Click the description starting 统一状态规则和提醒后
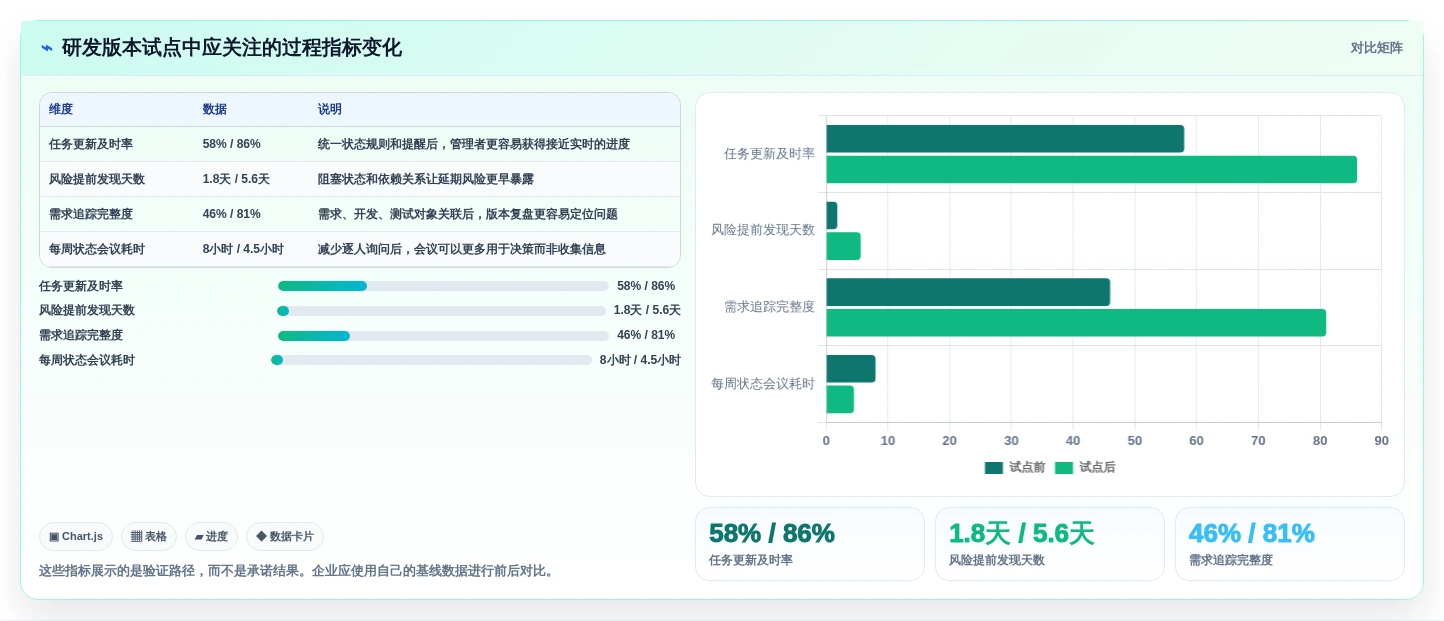The height and width of the screenshot is (621, 1444). [x=474, y=144]
